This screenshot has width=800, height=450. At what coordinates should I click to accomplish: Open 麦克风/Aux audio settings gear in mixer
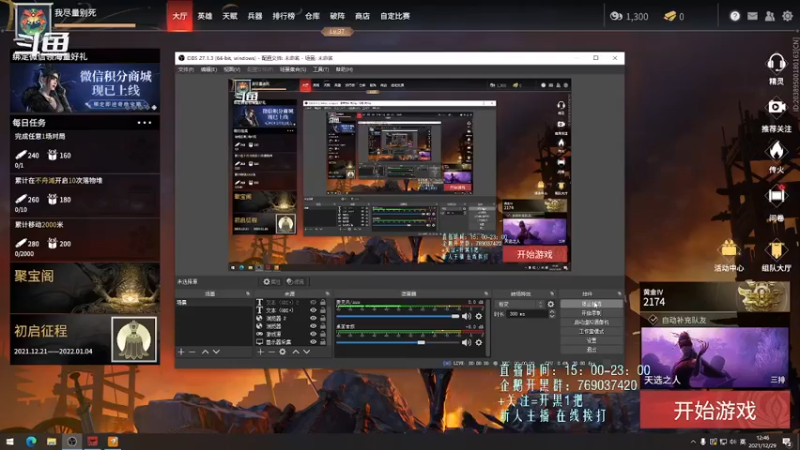coord(479,316)
